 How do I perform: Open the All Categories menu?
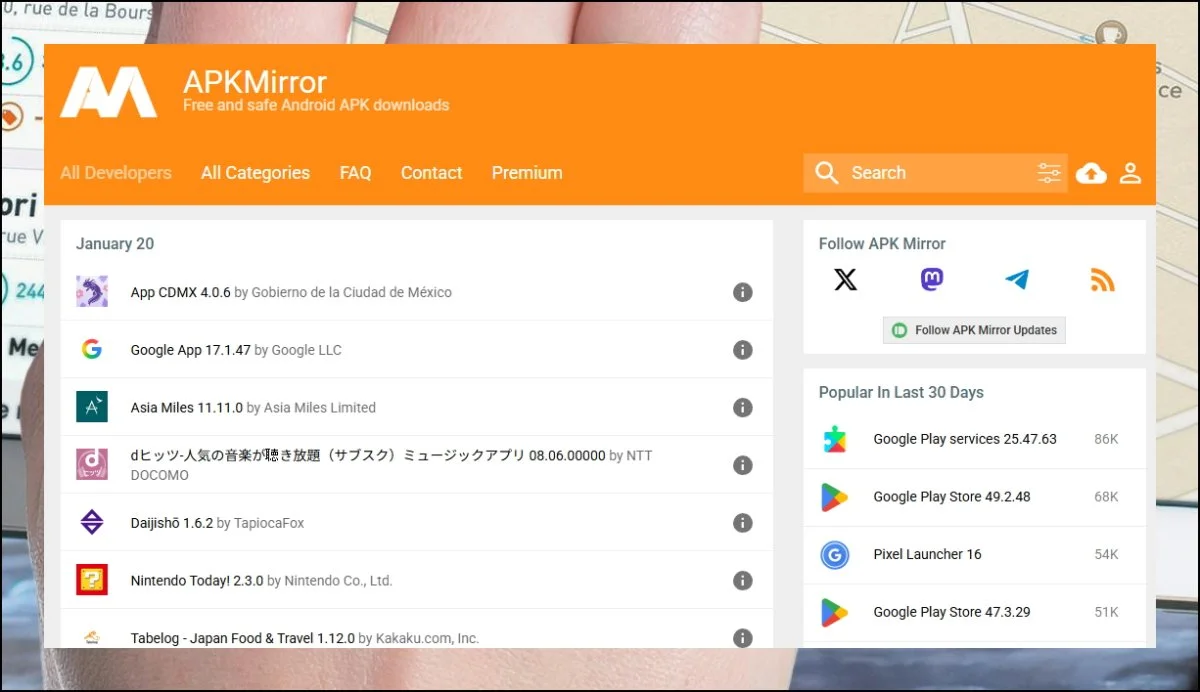click(255, 173)
